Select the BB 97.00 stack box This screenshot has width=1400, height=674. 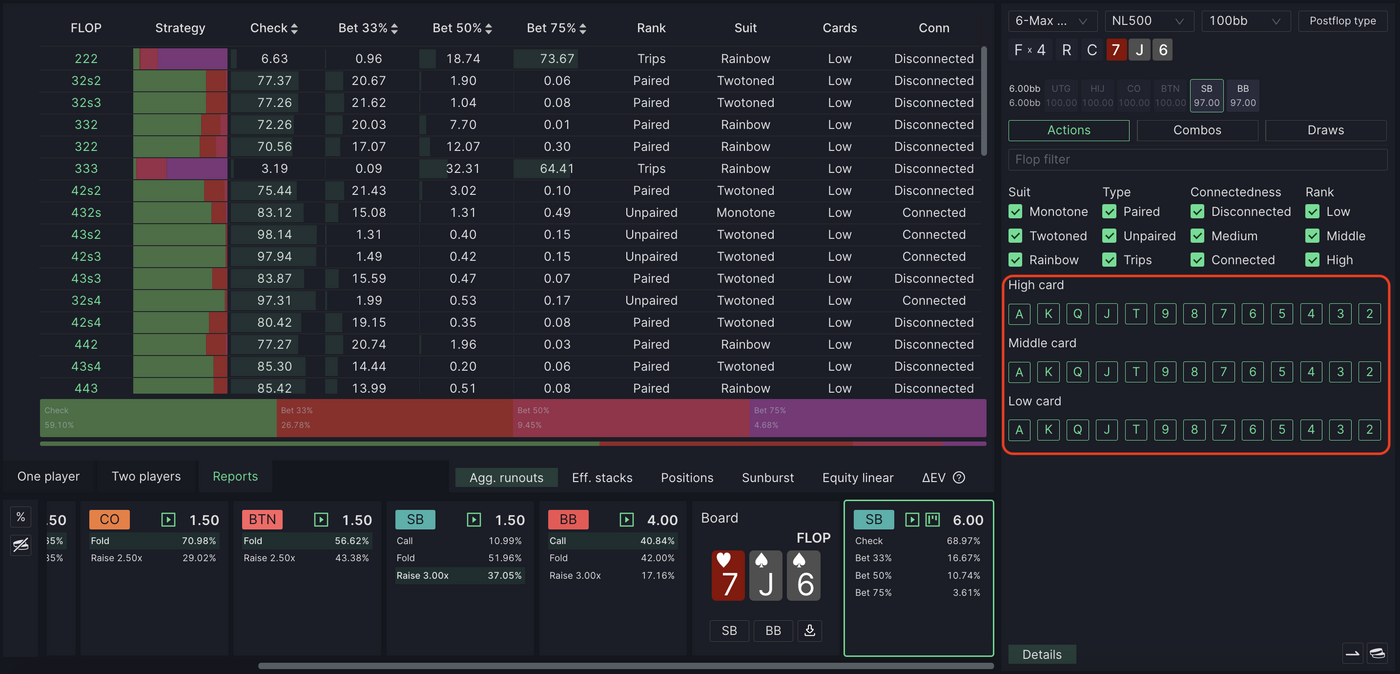1243,96
